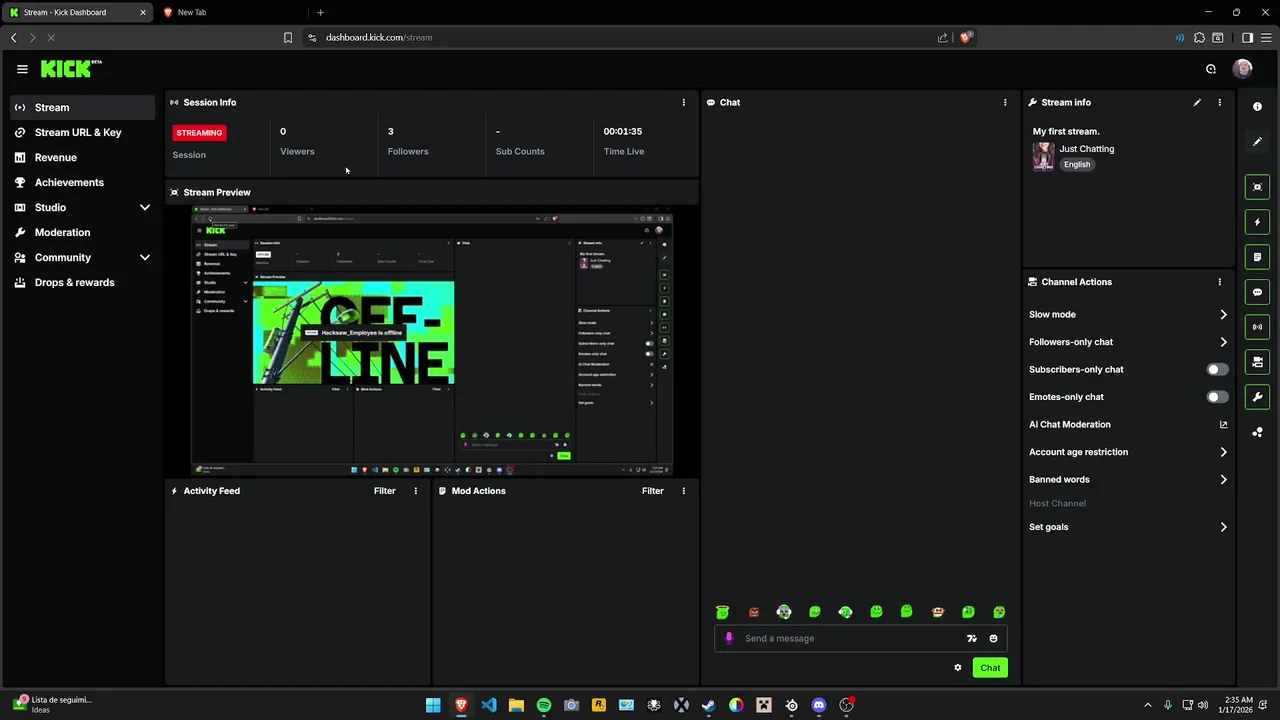Click the info icon in right sidebar
Screen dimensions: 1280x720
[1258, 107]
